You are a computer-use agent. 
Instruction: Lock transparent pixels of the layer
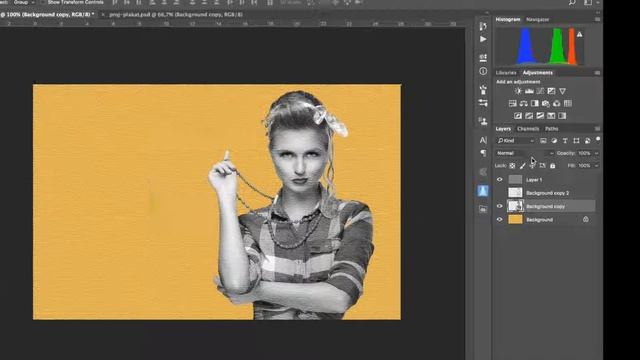click(512, 166)
